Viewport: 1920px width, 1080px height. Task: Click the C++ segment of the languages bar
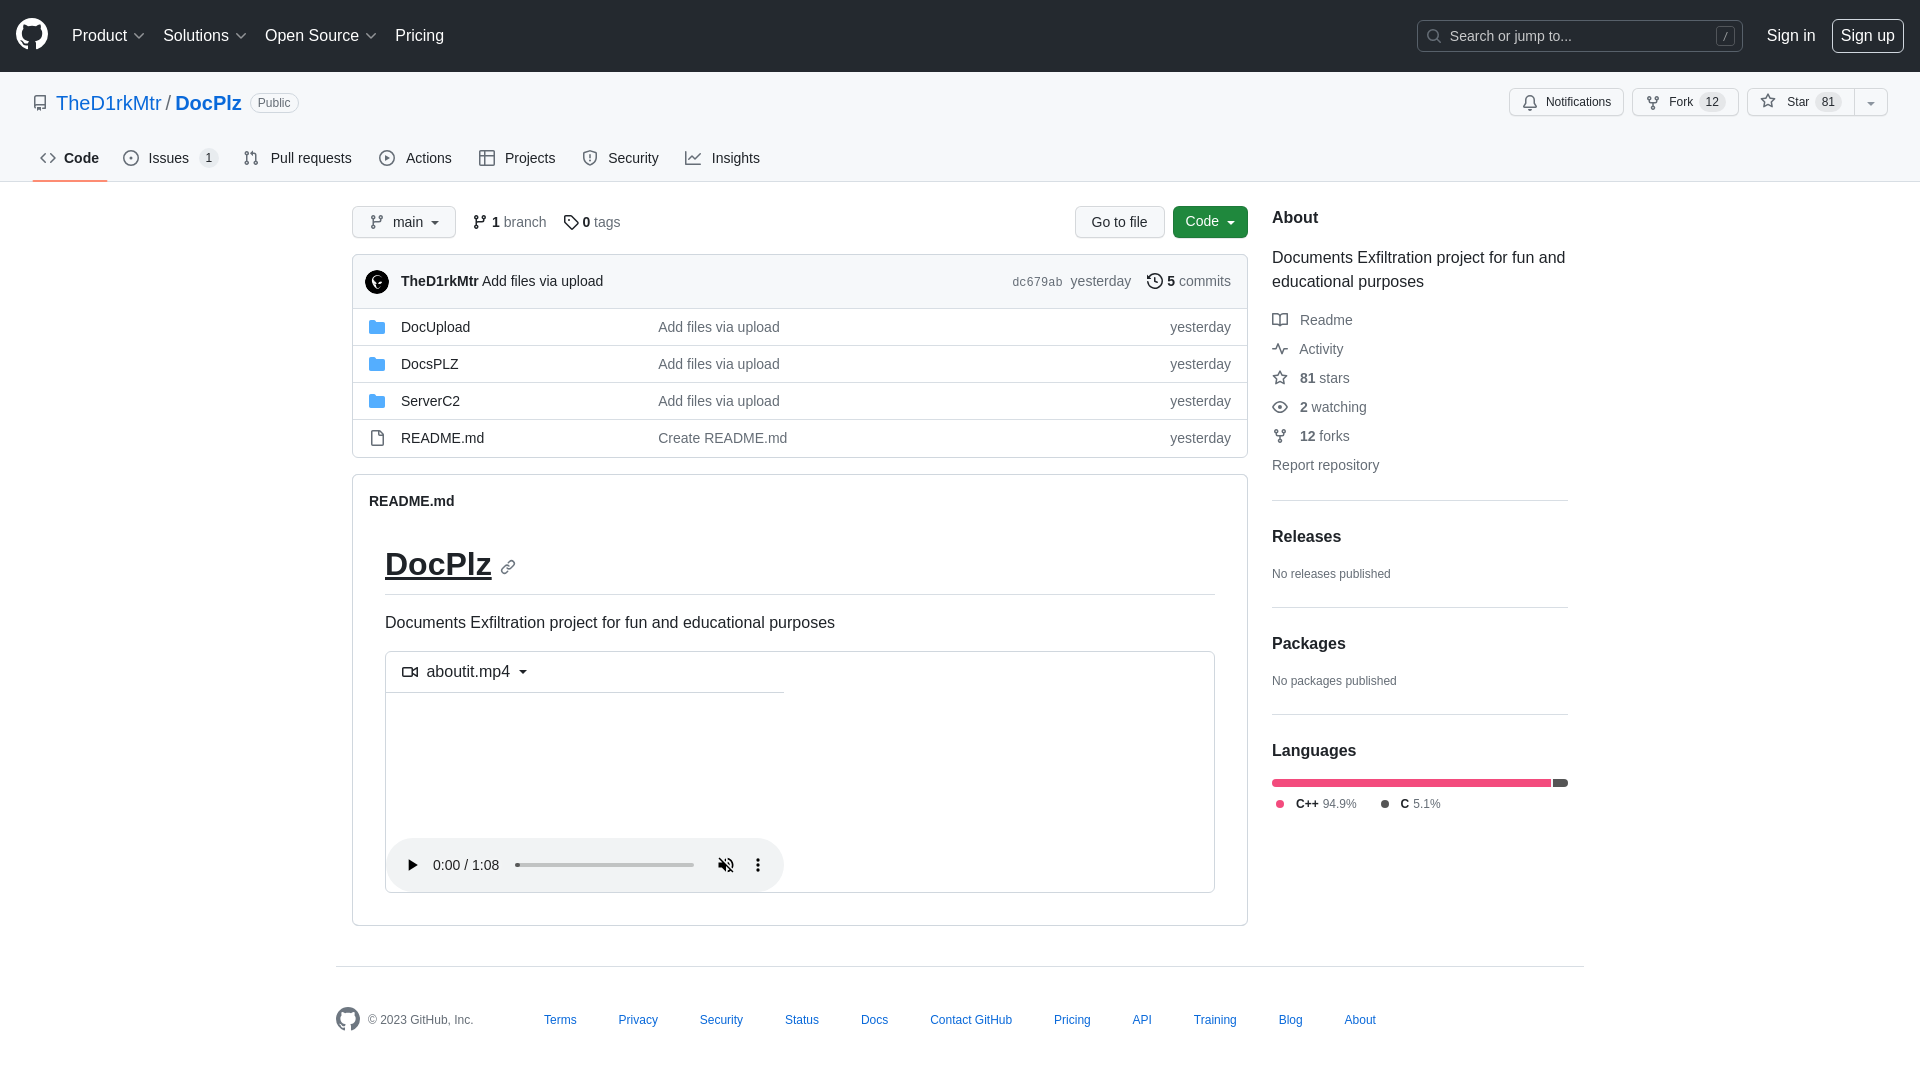[1411, 783]
